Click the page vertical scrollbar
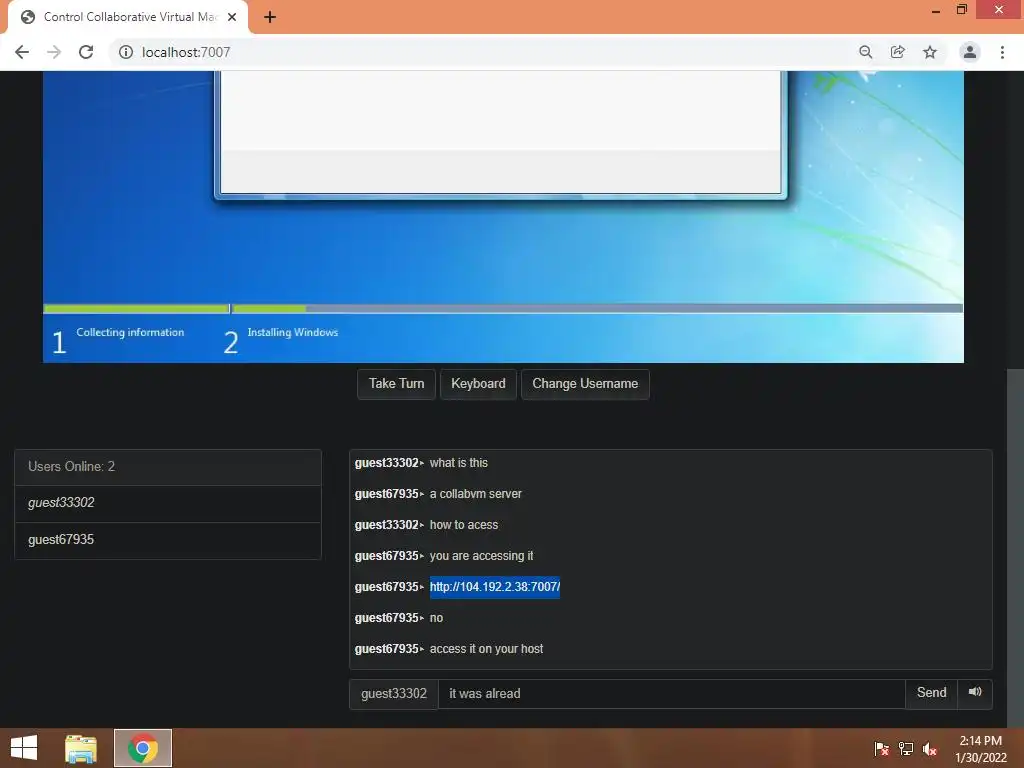Image resolution: width=1024 pixels, height=768 pixels. tap(1015, 549)
